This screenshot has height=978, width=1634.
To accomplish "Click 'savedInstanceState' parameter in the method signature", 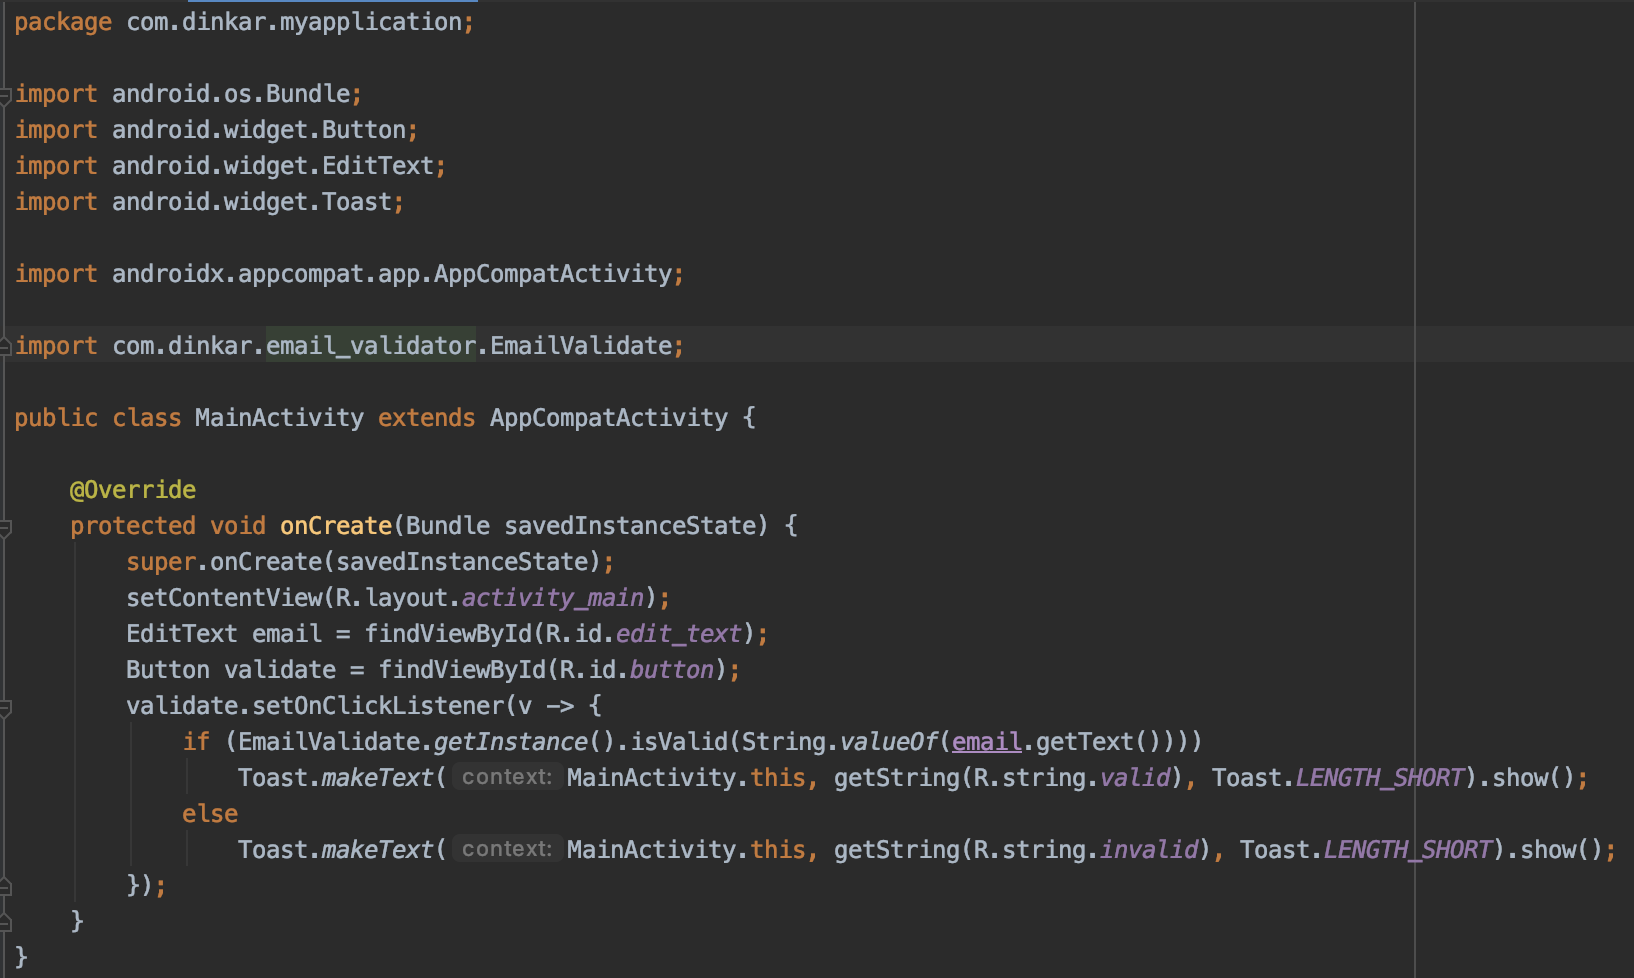I will [x=630, y=526].
